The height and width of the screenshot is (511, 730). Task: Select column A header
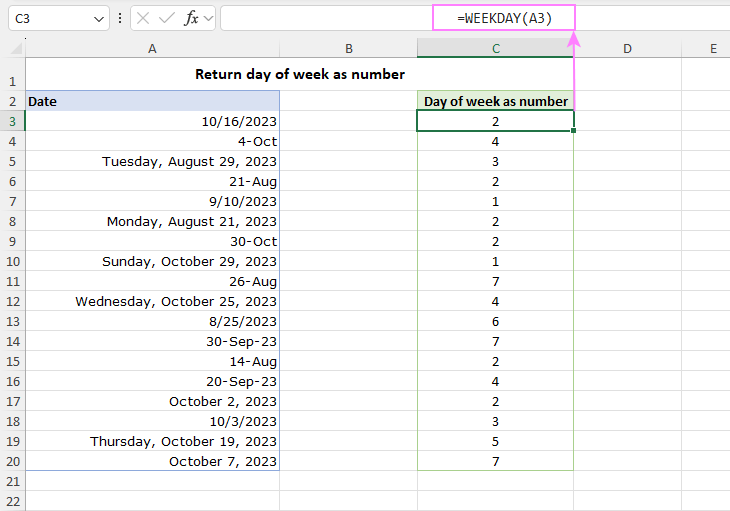(152, 48)
